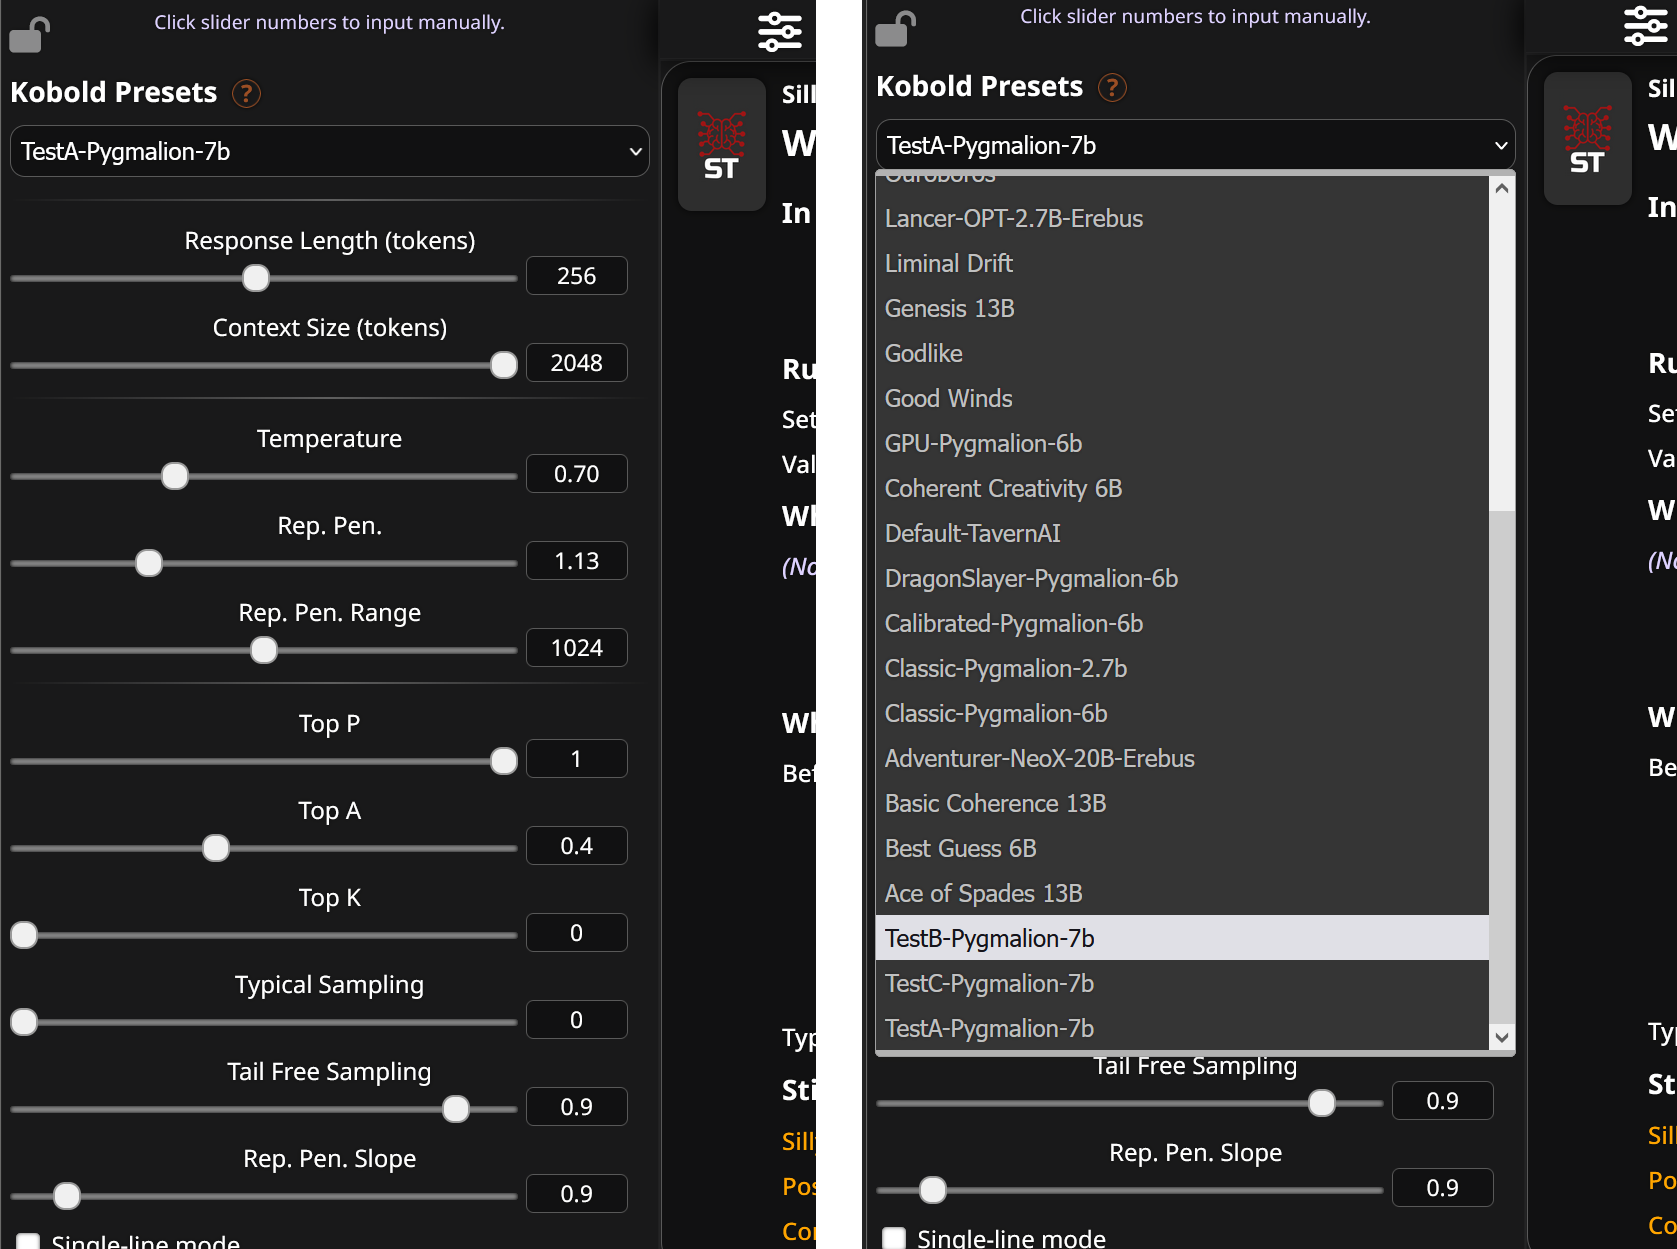Collapse the open preset dropdown in right panel
Viewport: 1677px width, 1249px height.
point(1196,145)
